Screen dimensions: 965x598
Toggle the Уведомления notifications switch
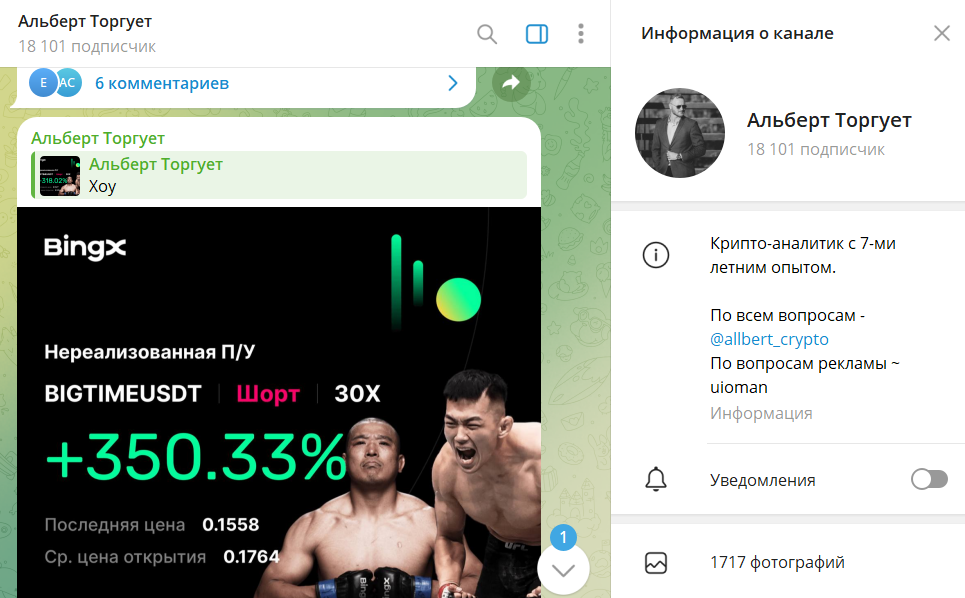point(929,479)
